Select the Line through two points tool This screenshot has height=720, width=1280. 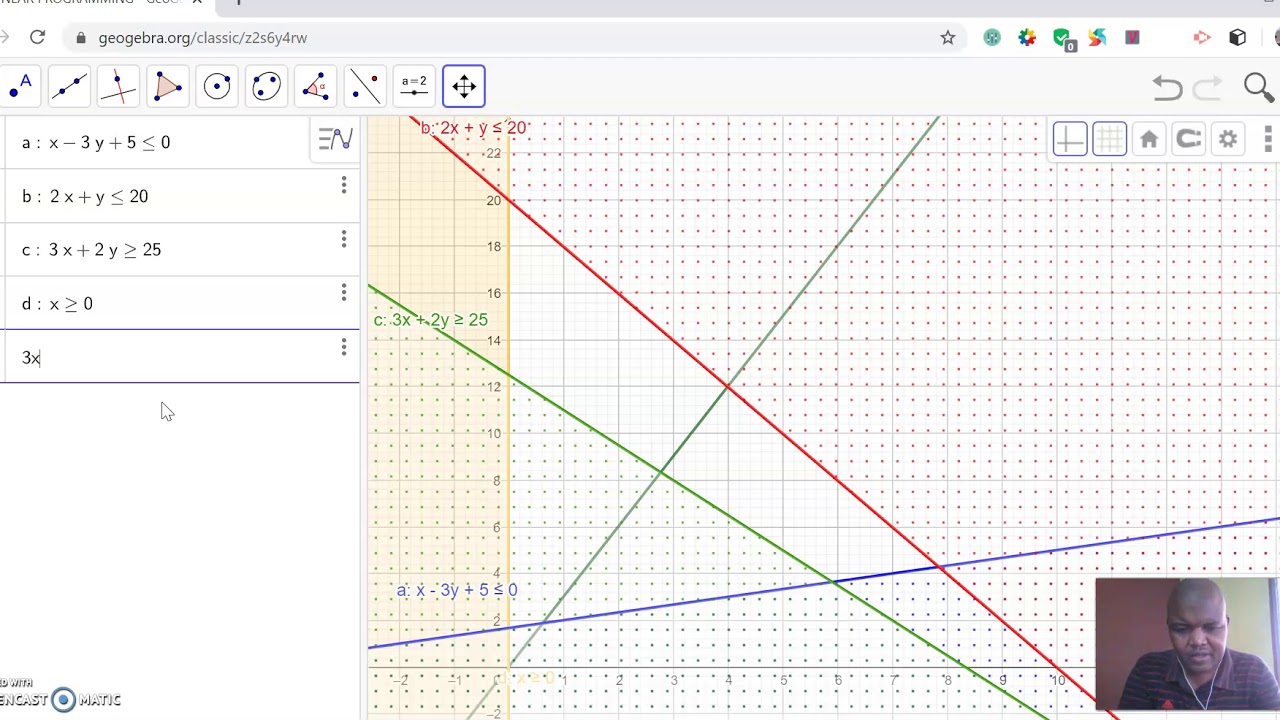click(69, 87)
